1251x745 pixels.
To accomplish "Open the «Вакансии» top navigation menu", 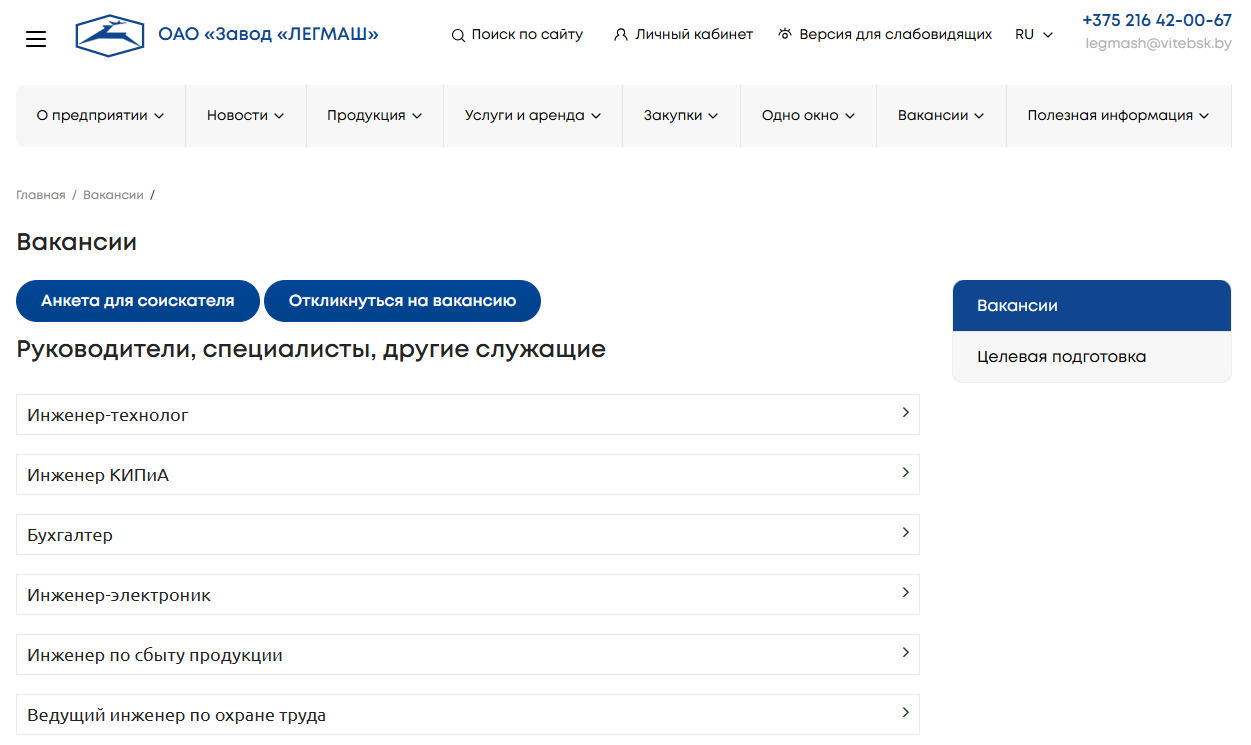I will coord(941,115).
